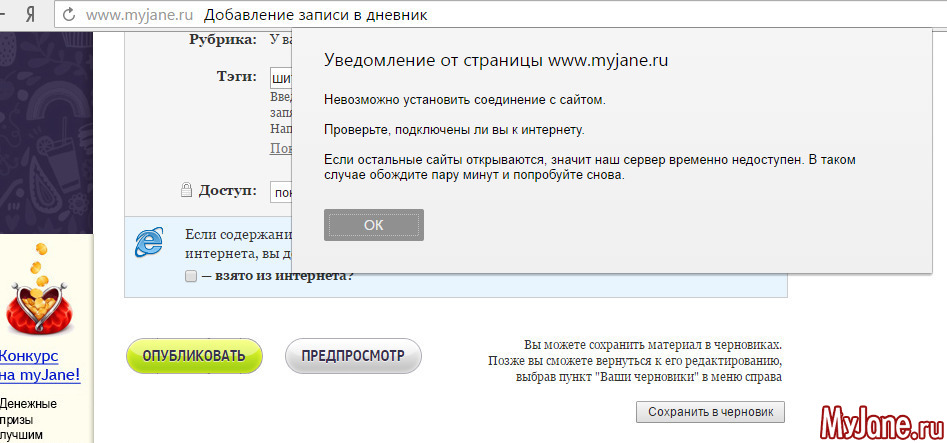Viewport: 947px width, 443px height.
Task: Click the padlock icon beside Доступ
Action: coord(186,190)
